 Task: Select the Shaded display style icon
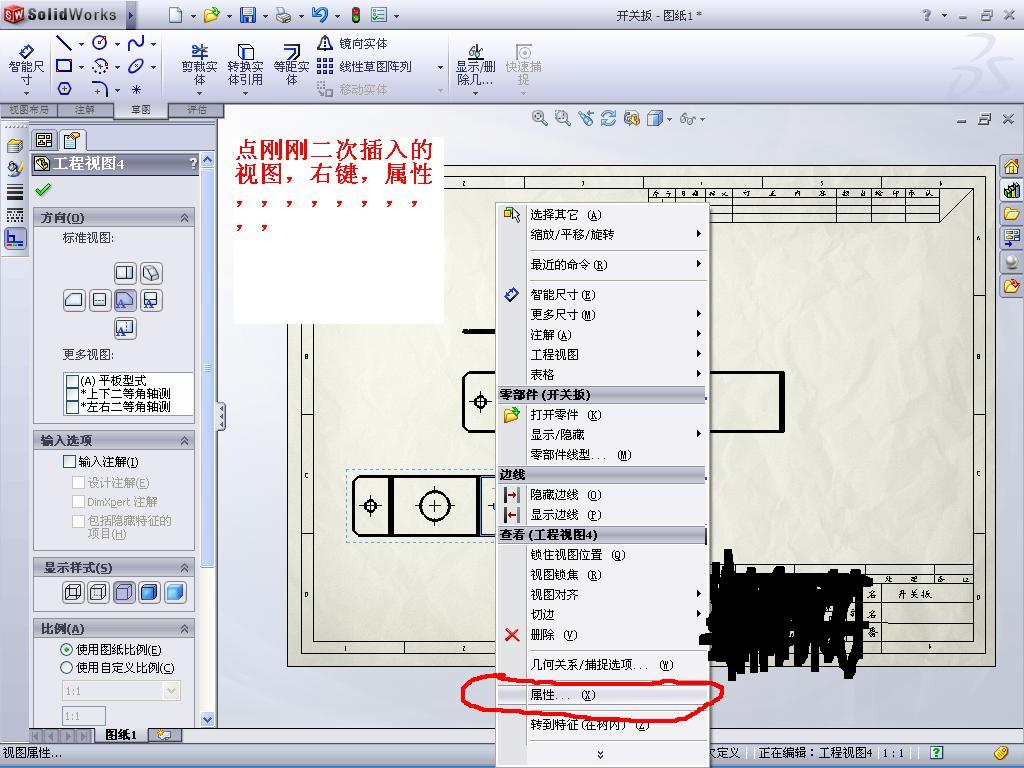tap(175, 592)
